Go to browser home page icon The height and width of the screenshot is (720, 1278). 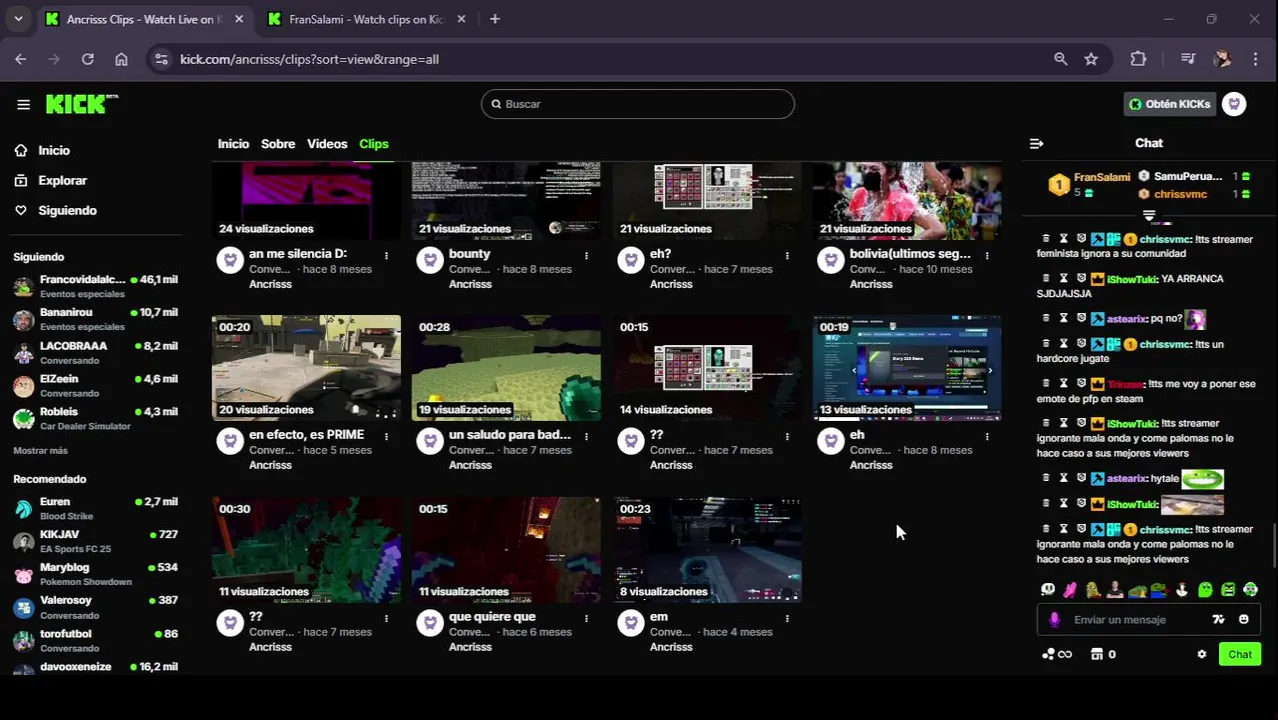(x=121, y=59)
